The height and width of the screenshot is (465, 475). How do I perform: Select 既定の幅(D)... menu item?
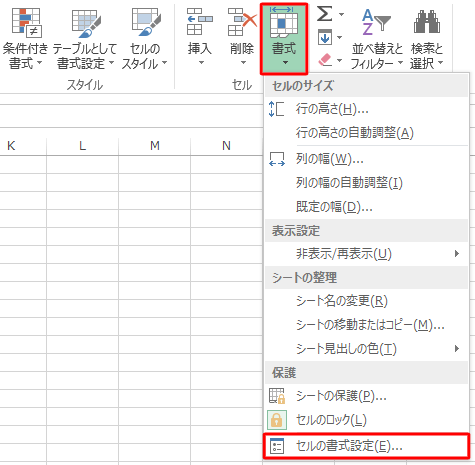pyautogui.click(x=367, y=207)
